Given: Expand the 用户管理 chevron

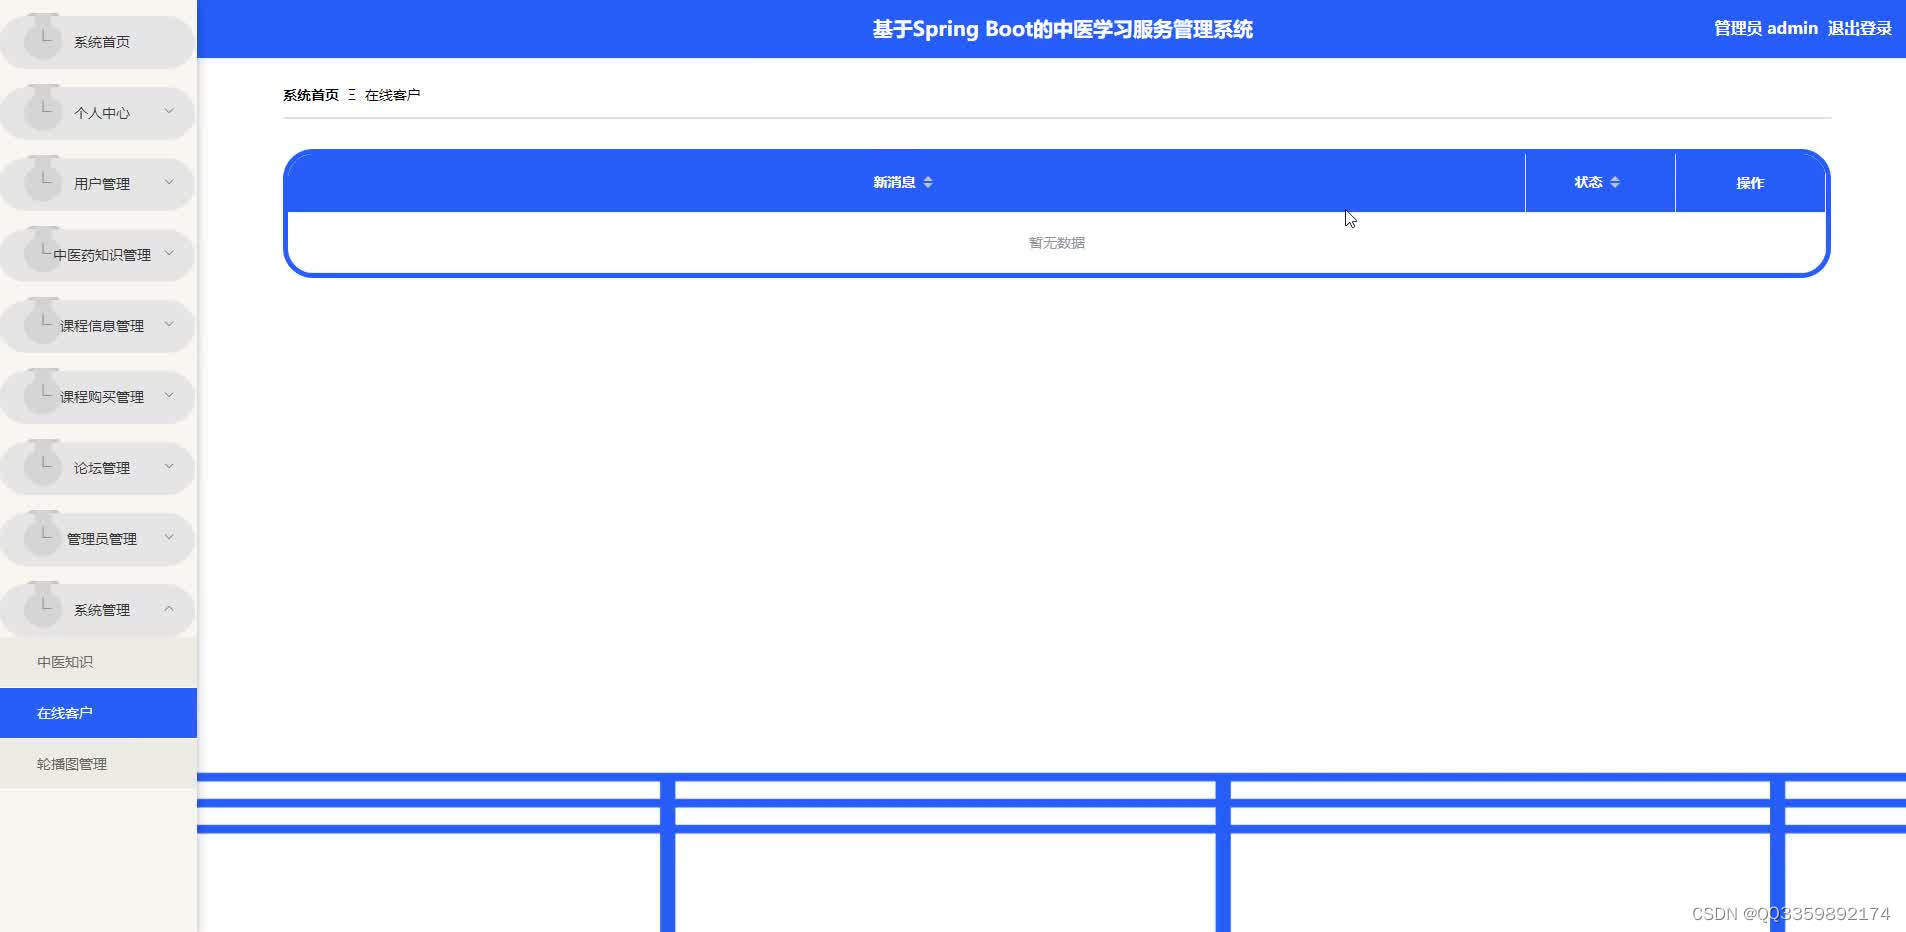Looking at the screenshot, I should click(169, 182).
